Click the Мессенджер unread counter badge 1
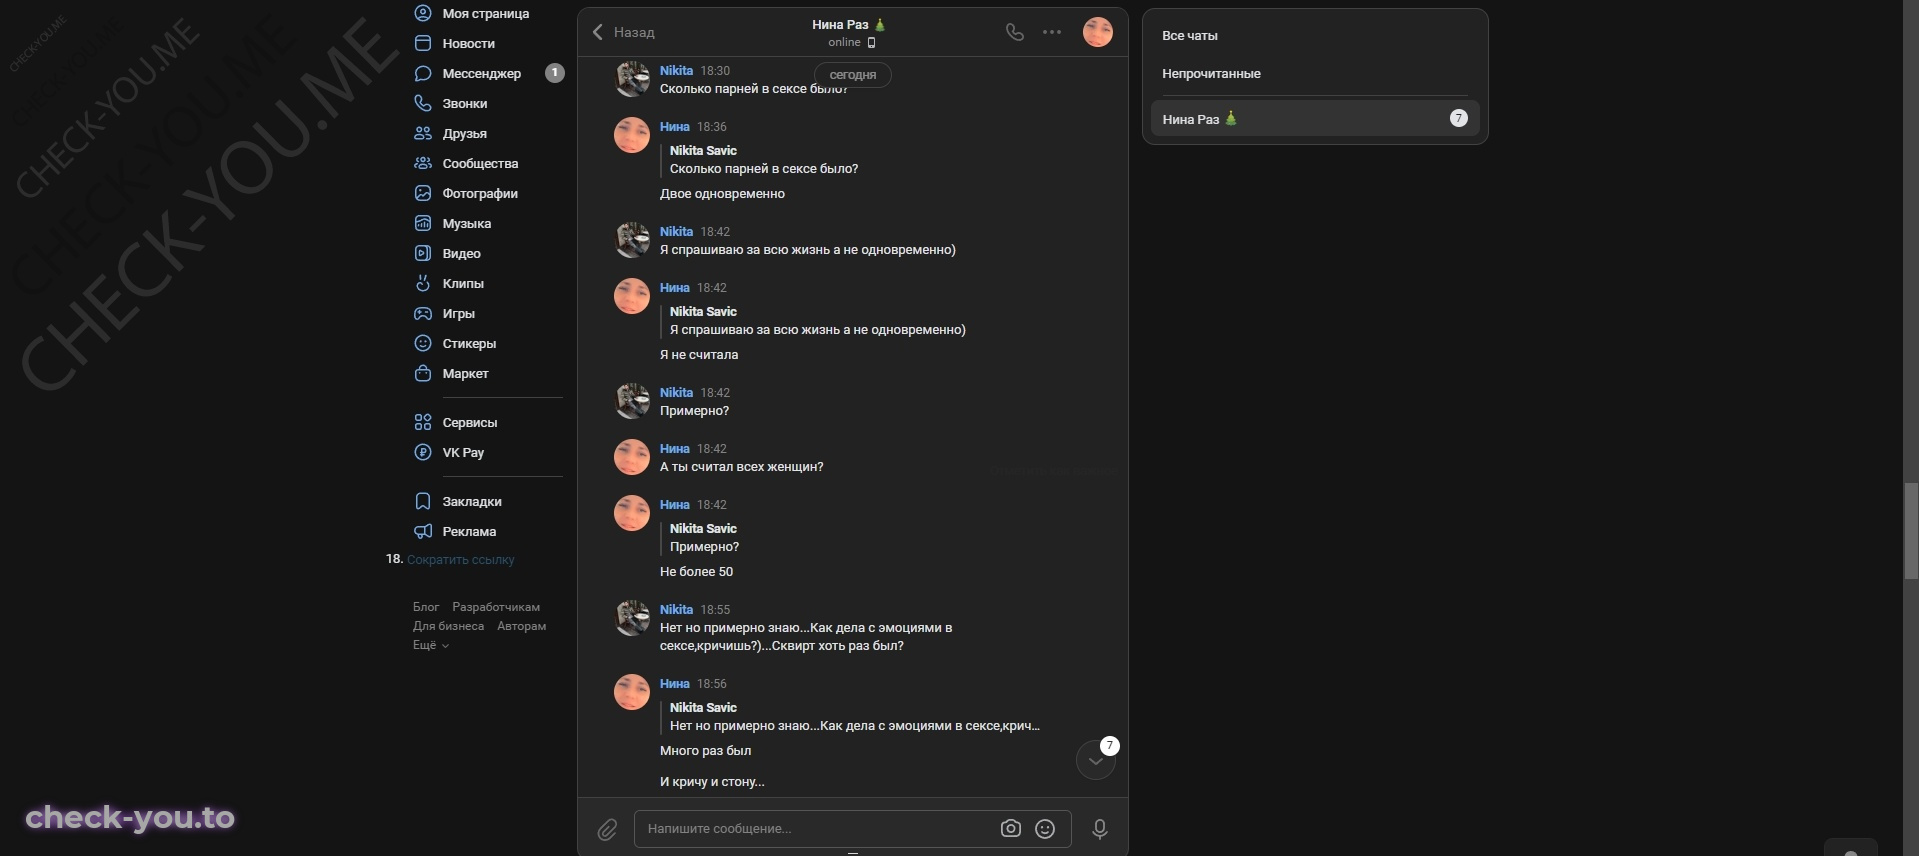The image size is (1919, 856). tap(555, 73)
